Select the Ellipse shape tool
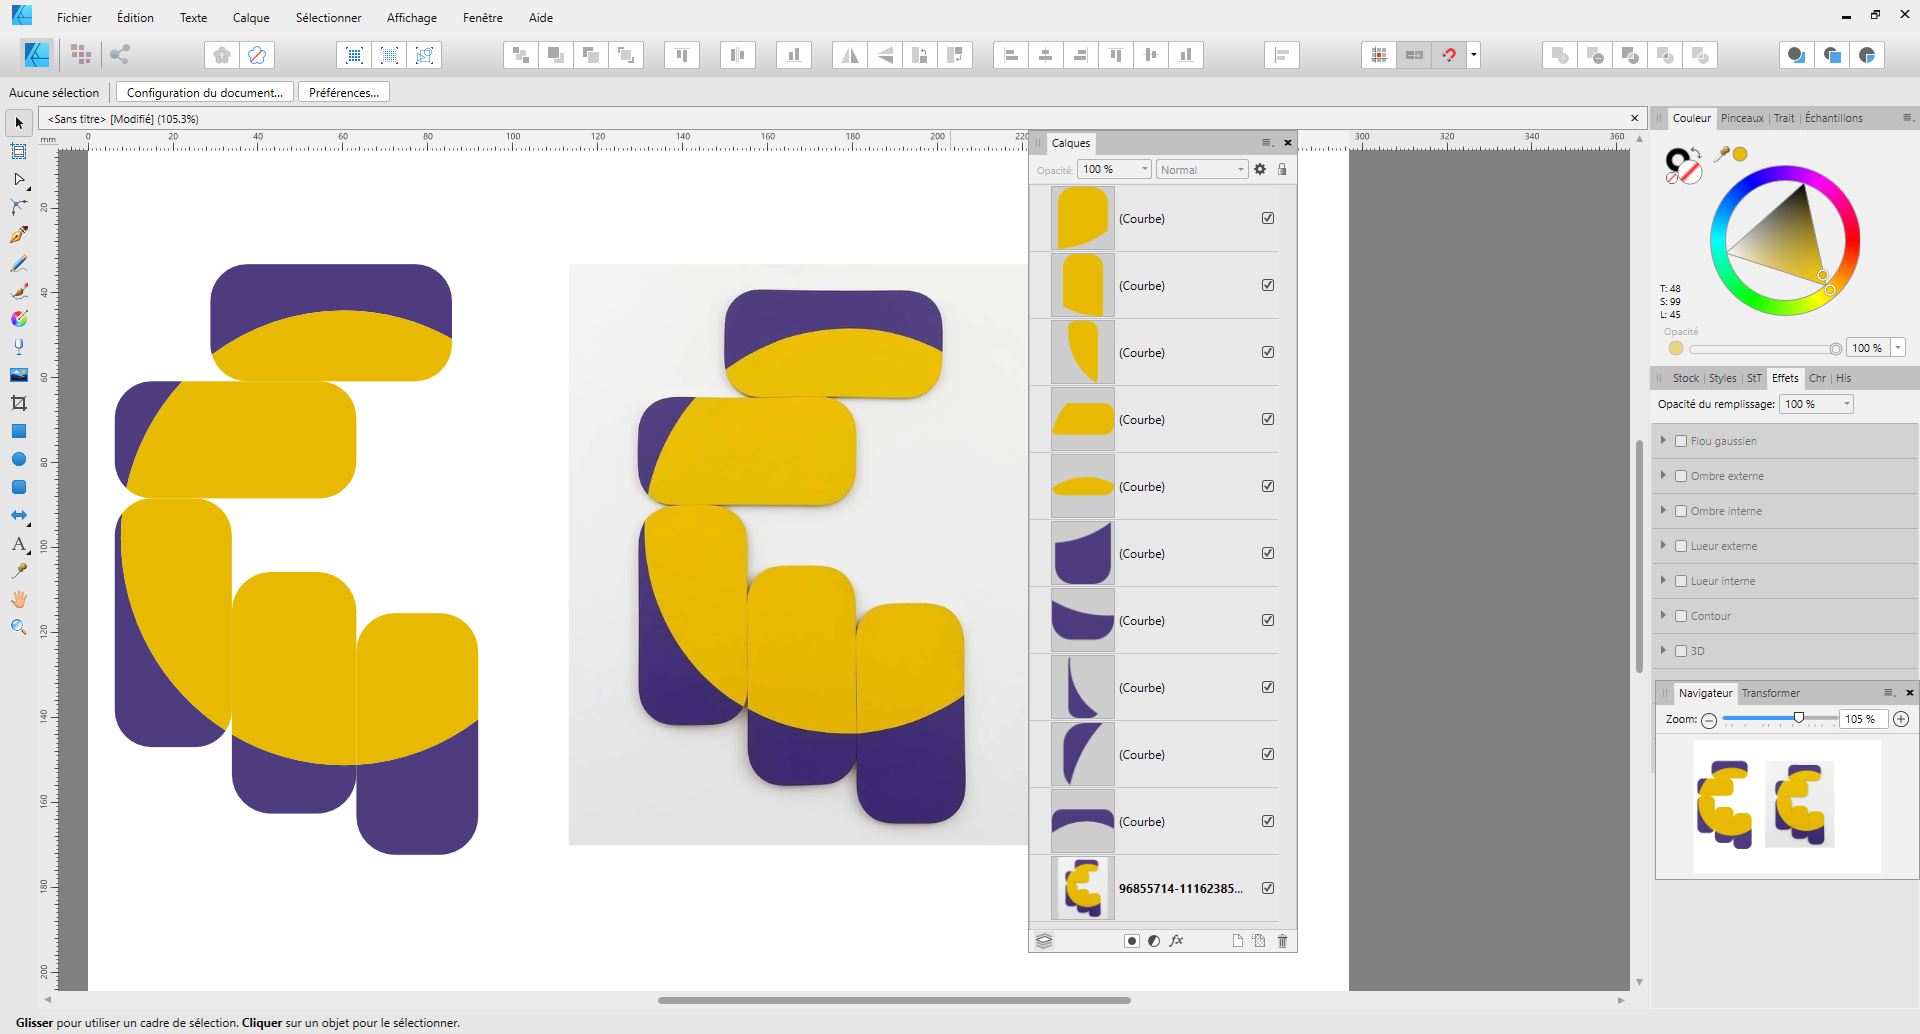 pos(19,459)
